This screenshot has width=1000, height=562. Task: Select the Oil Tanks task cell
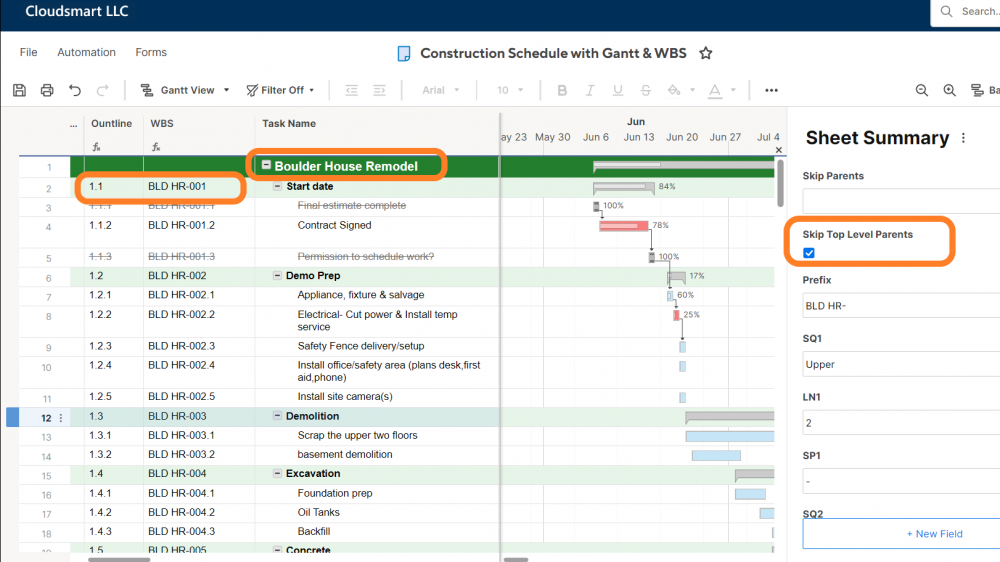376,512
